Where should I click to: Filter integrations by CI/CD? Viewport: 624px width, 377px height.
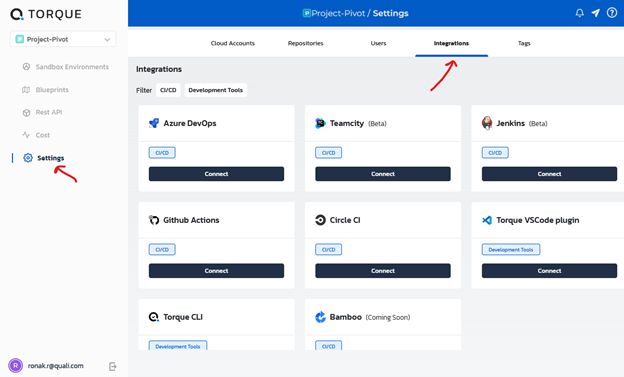pyautogui.click(x=168, y=90)
